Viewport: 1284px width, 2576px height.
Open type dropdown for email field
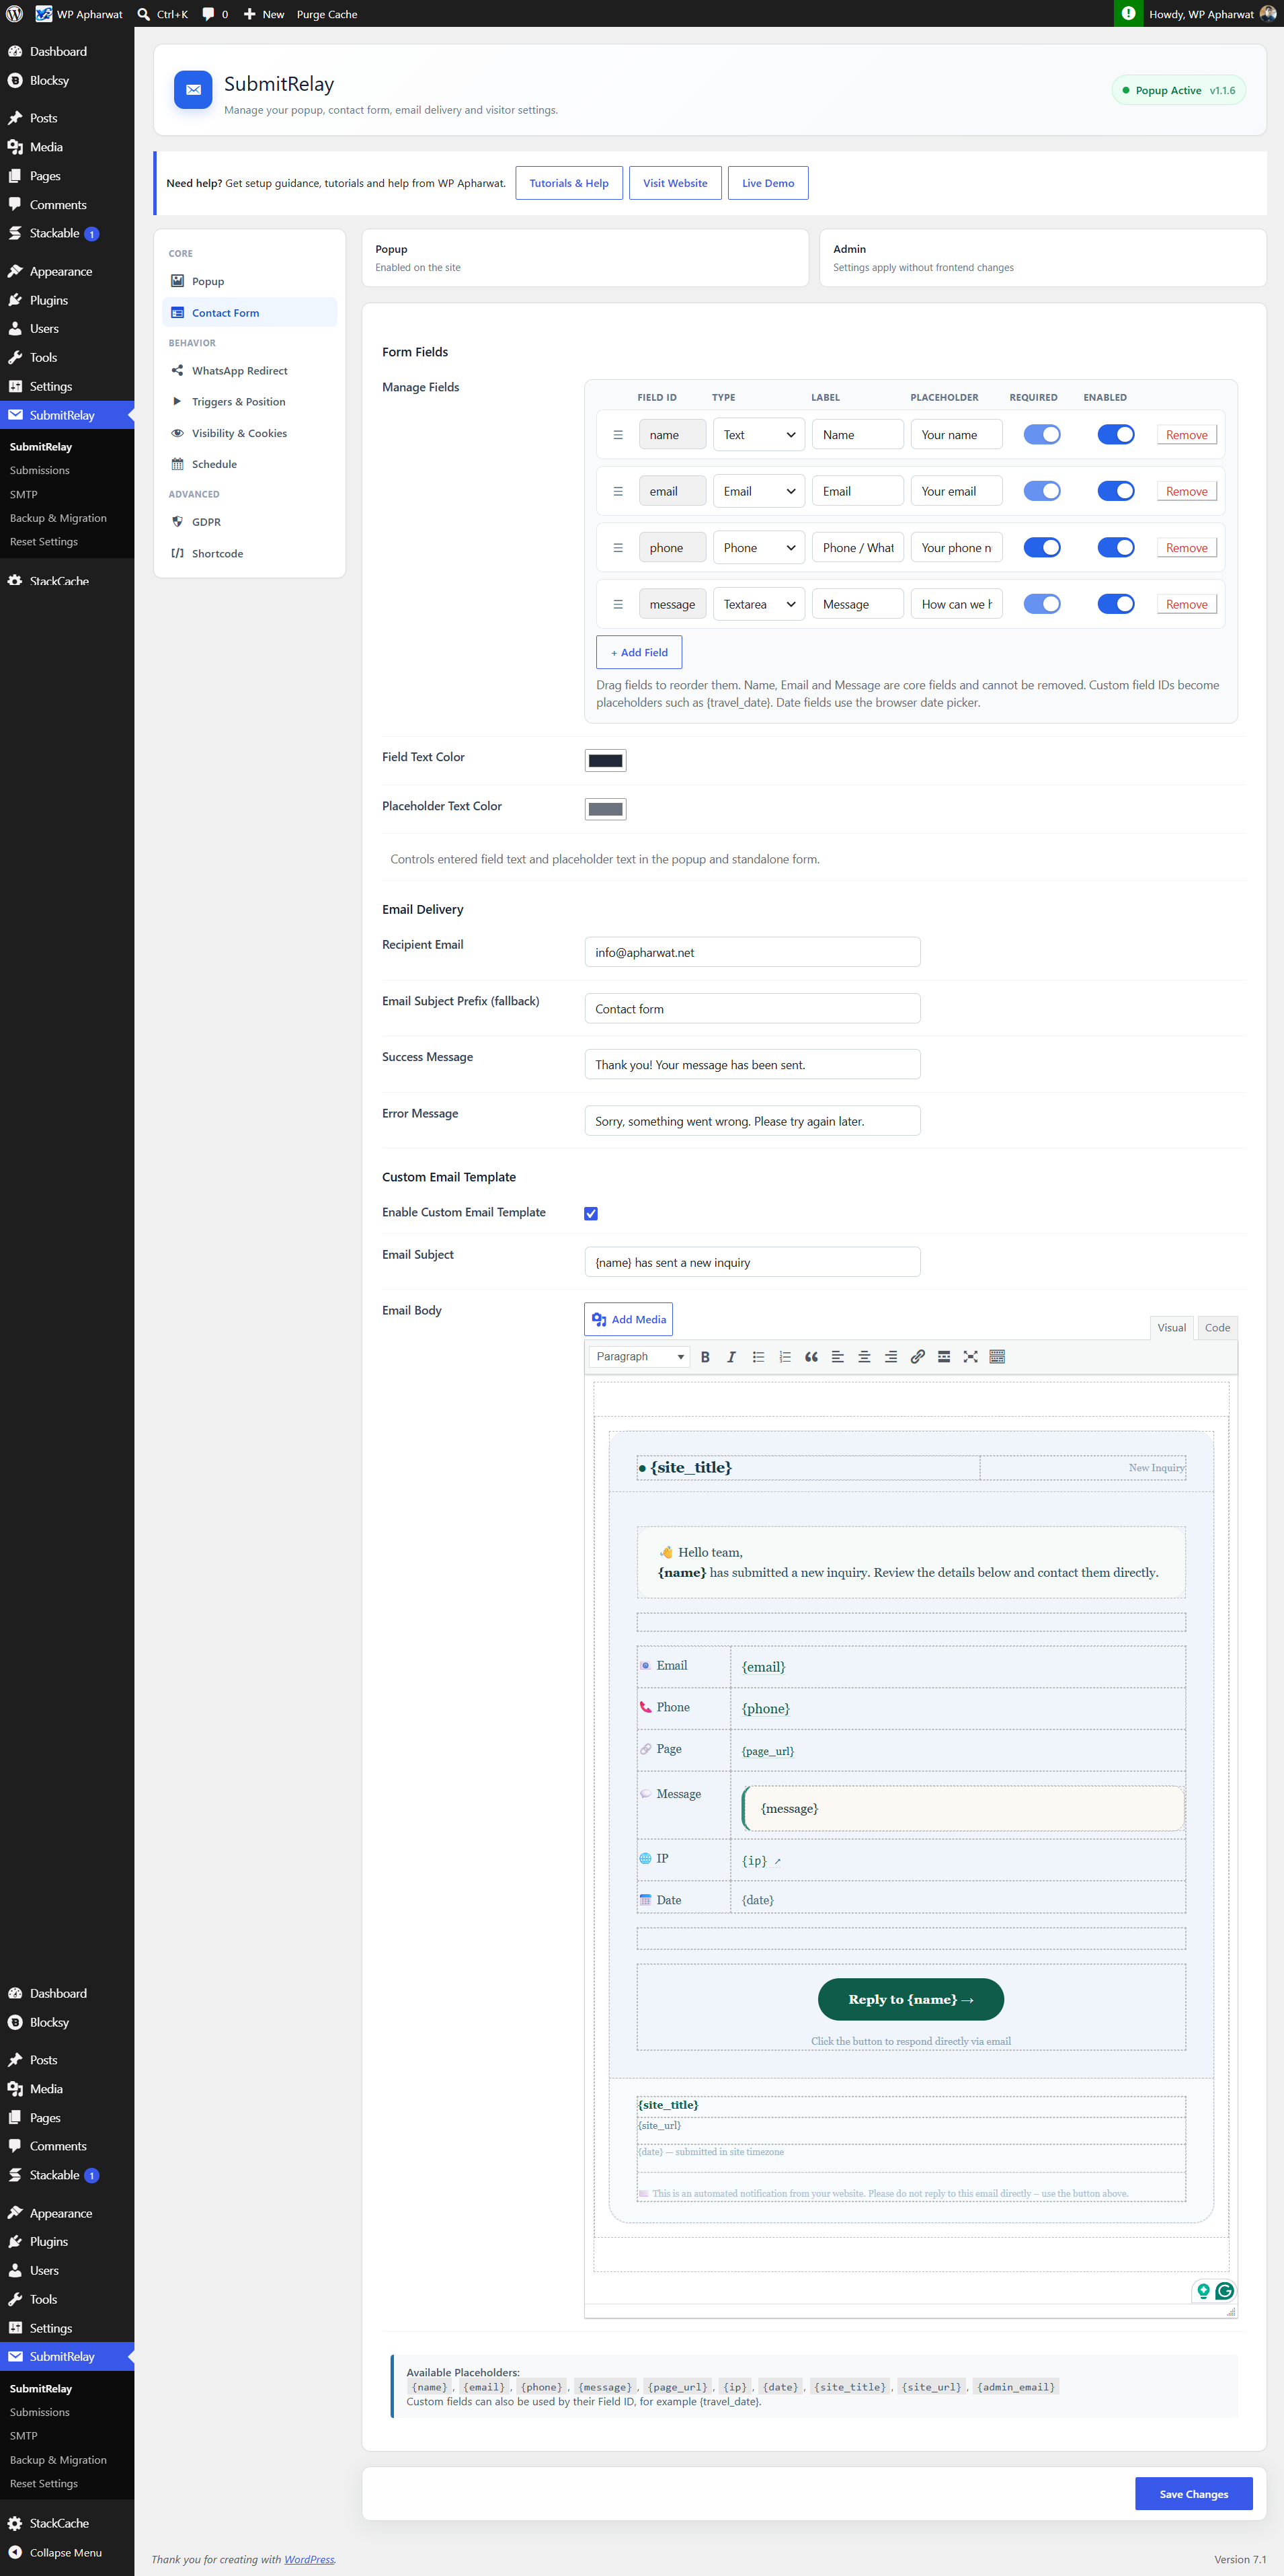[759, 491]
